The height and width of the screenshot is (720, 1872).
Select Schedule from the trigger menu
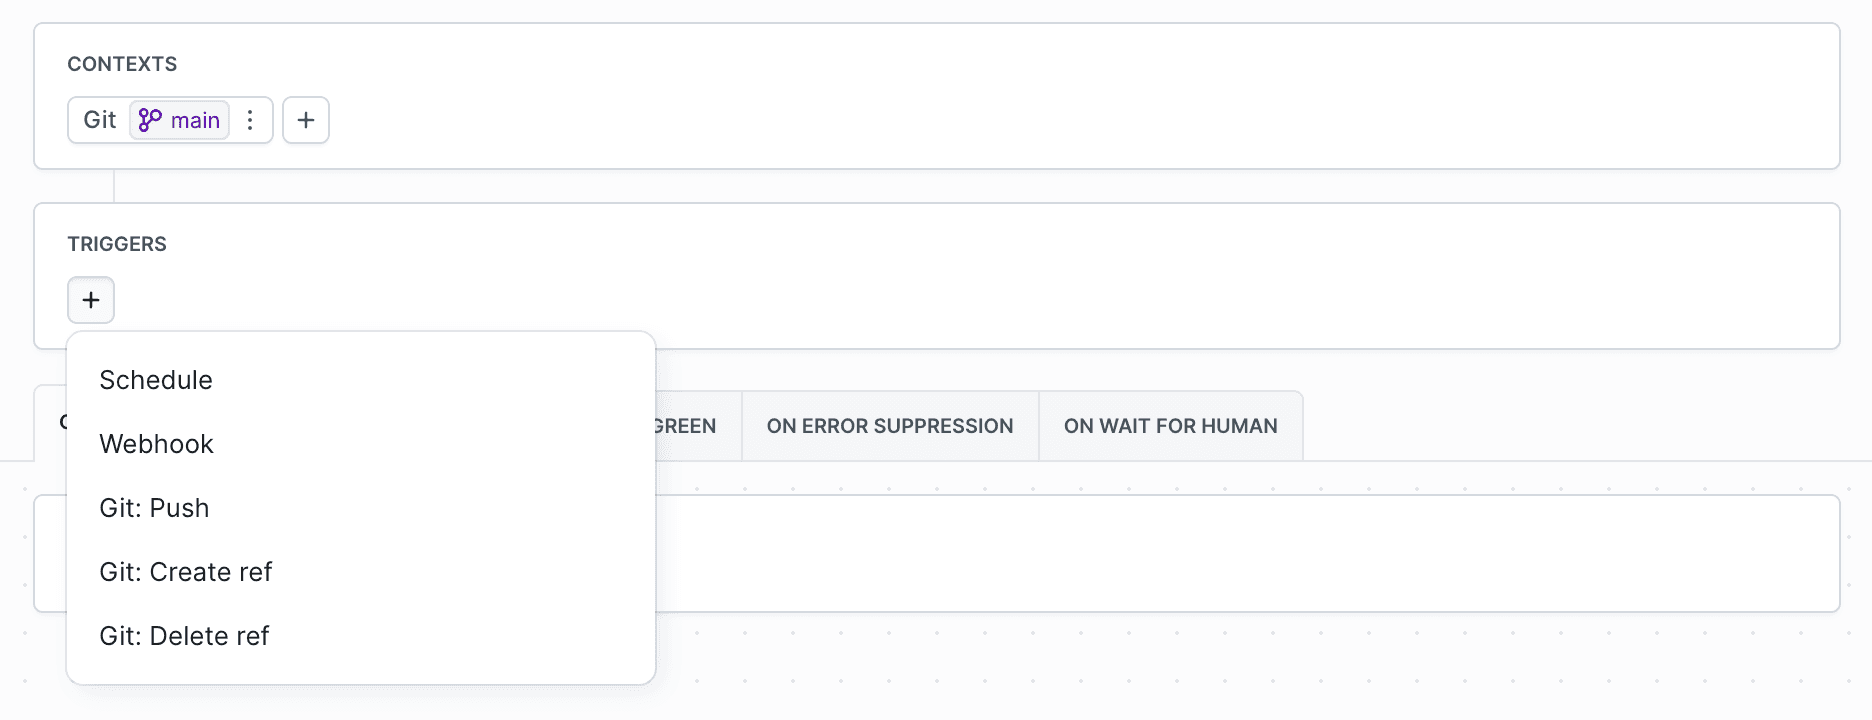click(156, 380)
